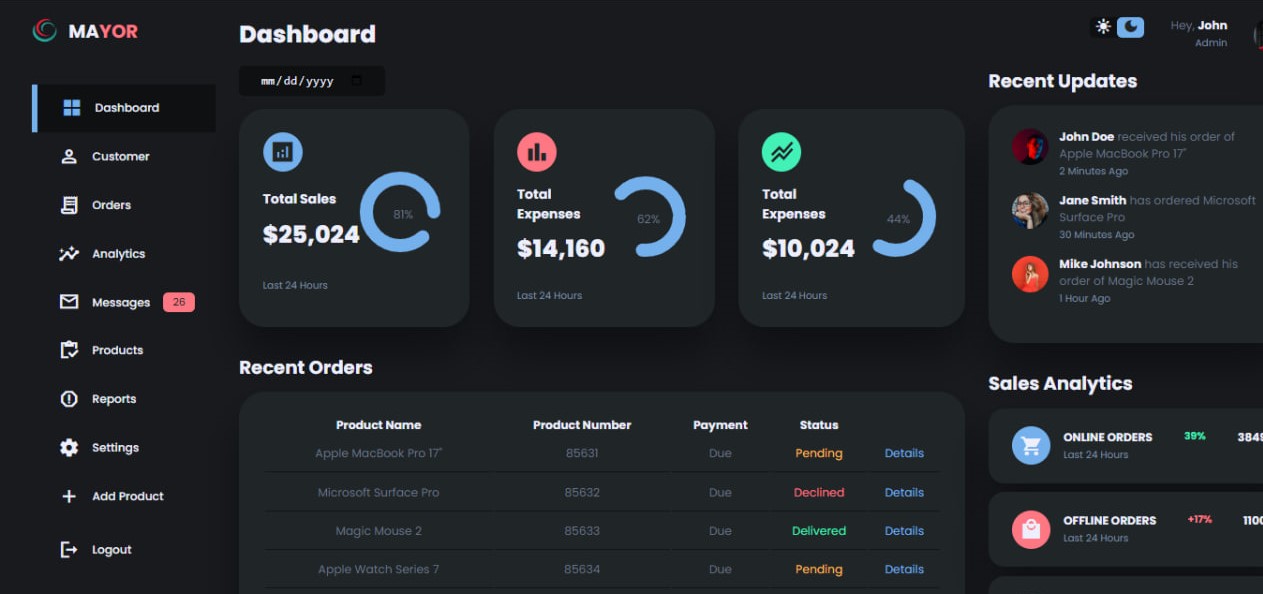This screenshot has width=1263, height=594.
Task: Click the Product Number column header
Action: (582, 425)
